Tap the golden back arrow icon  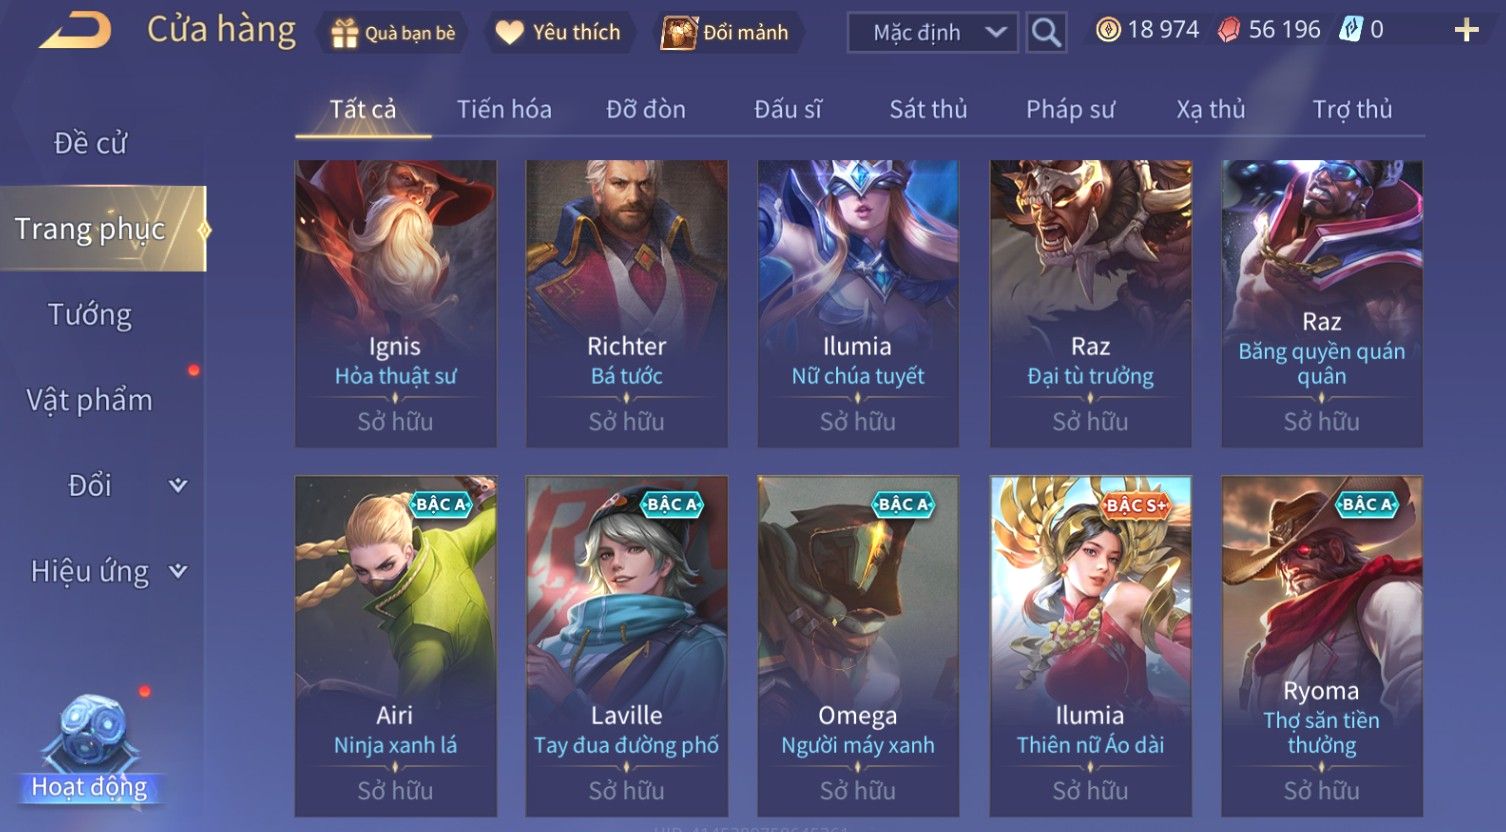pos(76,30)
